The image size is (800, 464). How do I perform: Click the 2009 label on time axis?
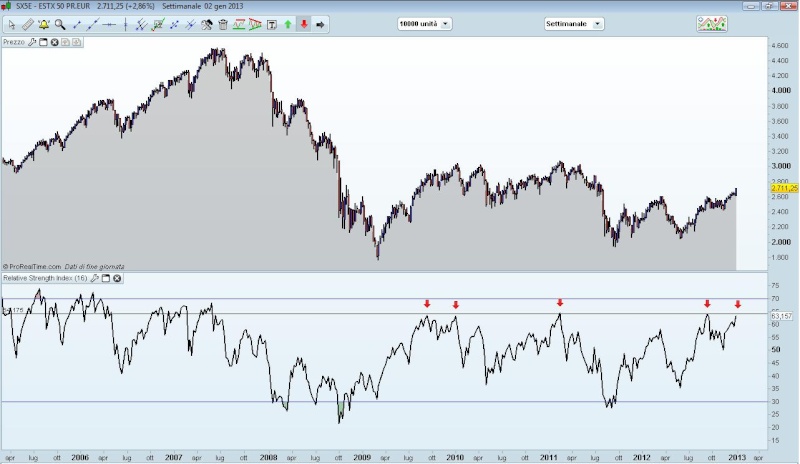[362, 457]
